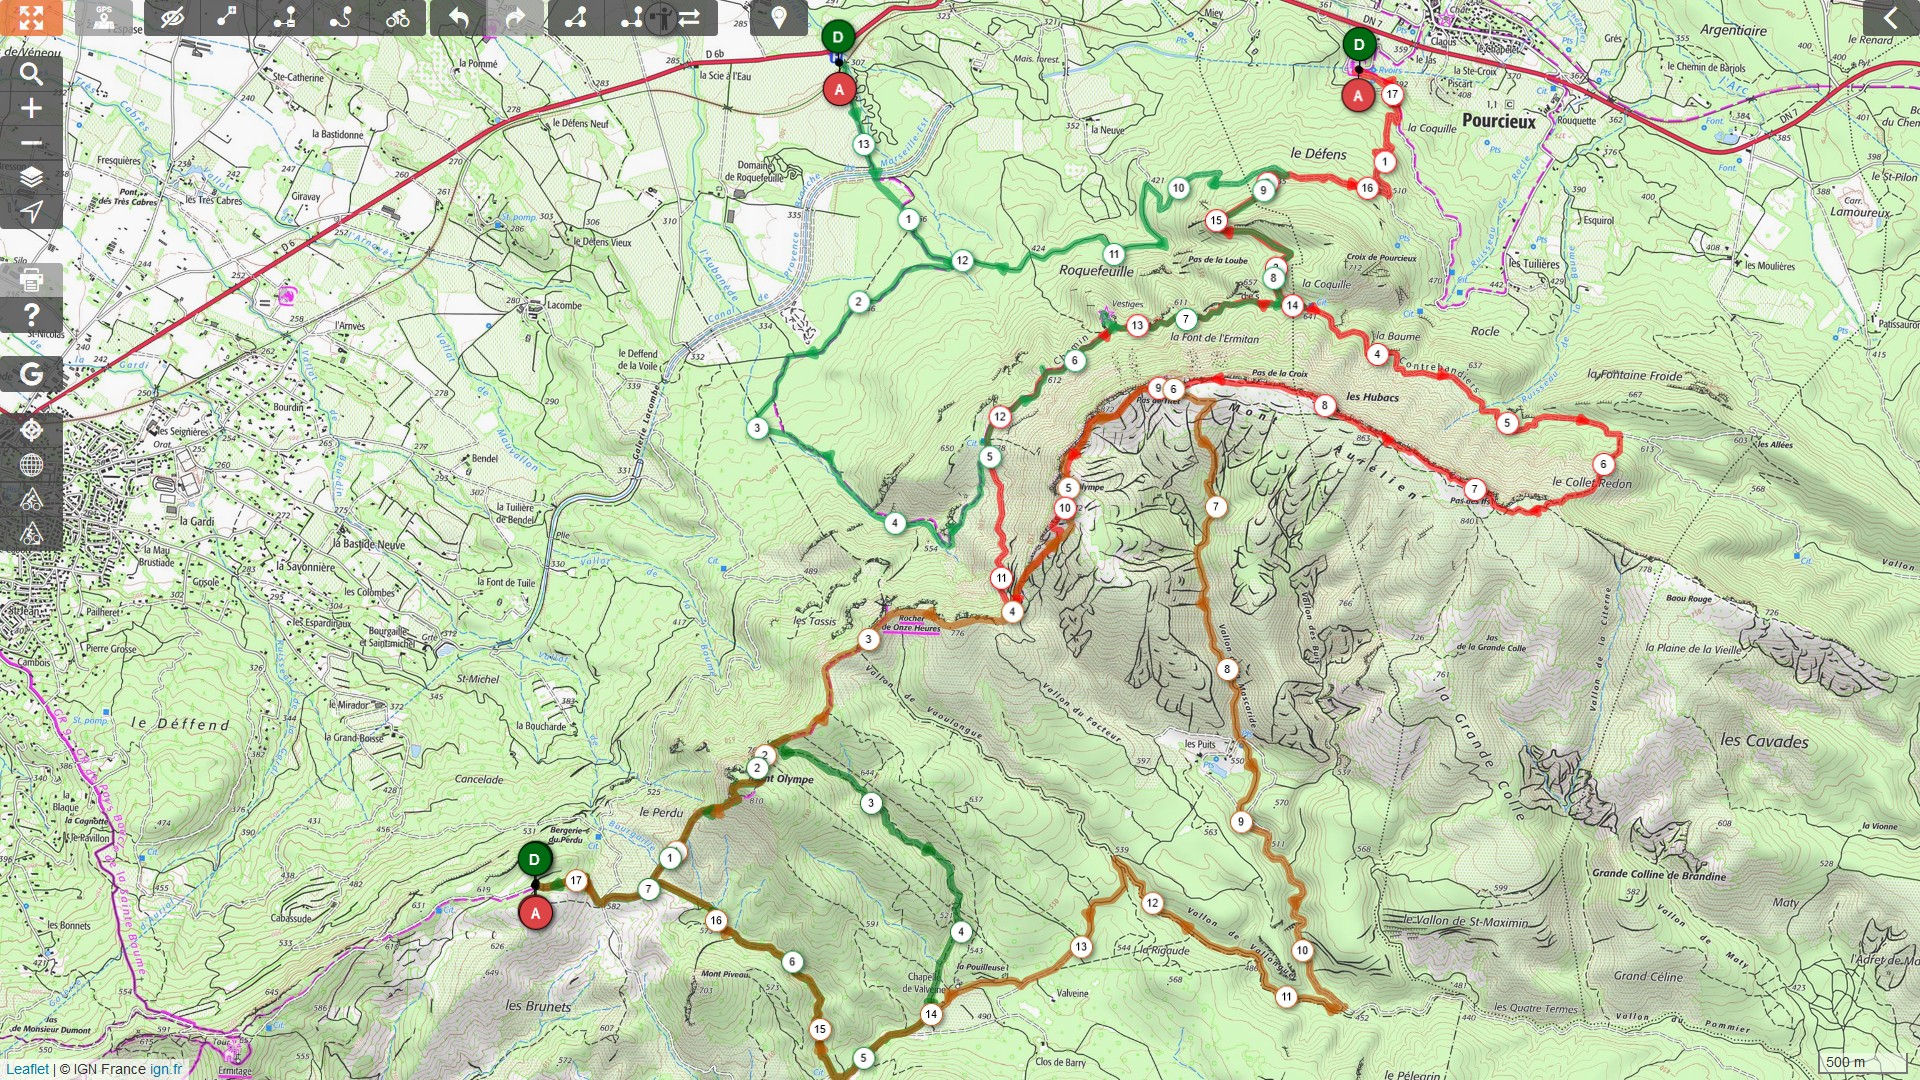The image size is (1920, 1080).
Task: Open the help question mark panel
Action: click(x=31, y=315)
